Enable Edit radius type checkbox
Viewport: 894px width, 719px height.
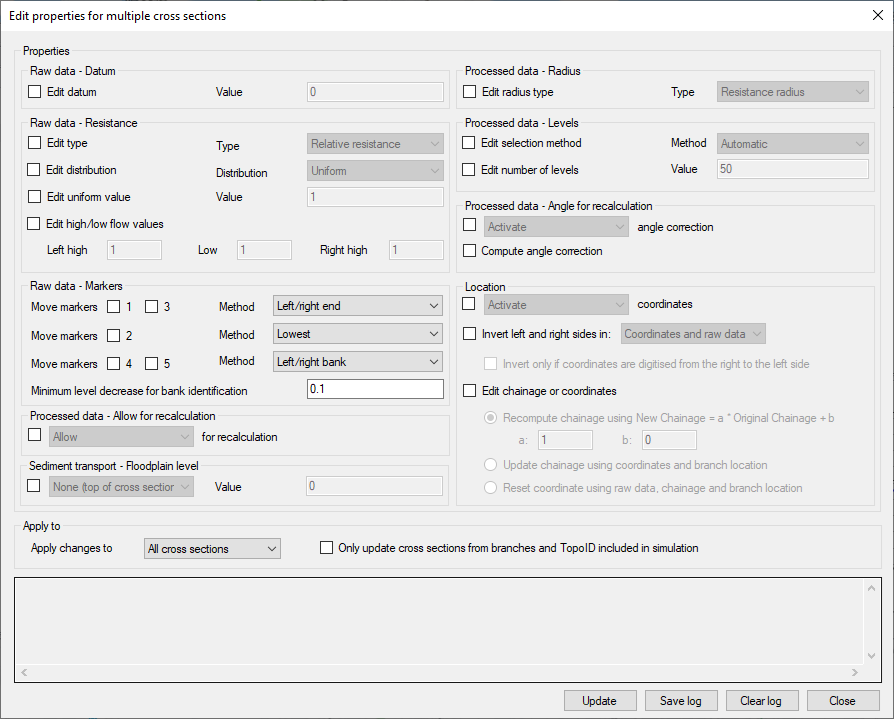click(470, 91)
